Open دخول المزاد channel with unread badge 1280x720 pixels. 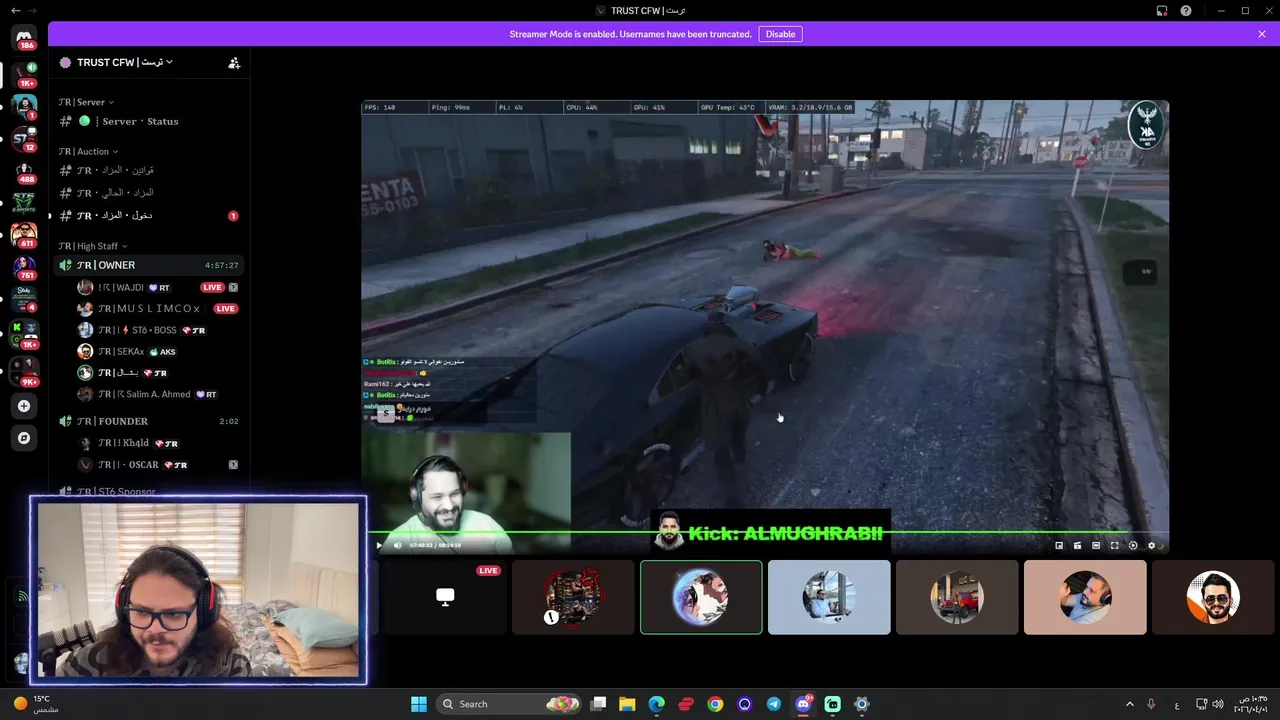149,215
